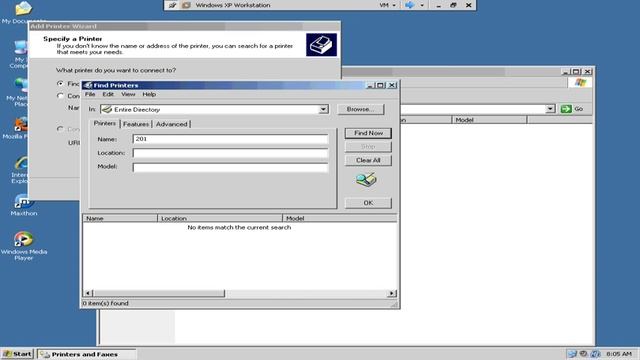This screenshot has height=360, width=640.
Task: Select the greyed-out third radio option in the wizard
Action: (60, 129)
